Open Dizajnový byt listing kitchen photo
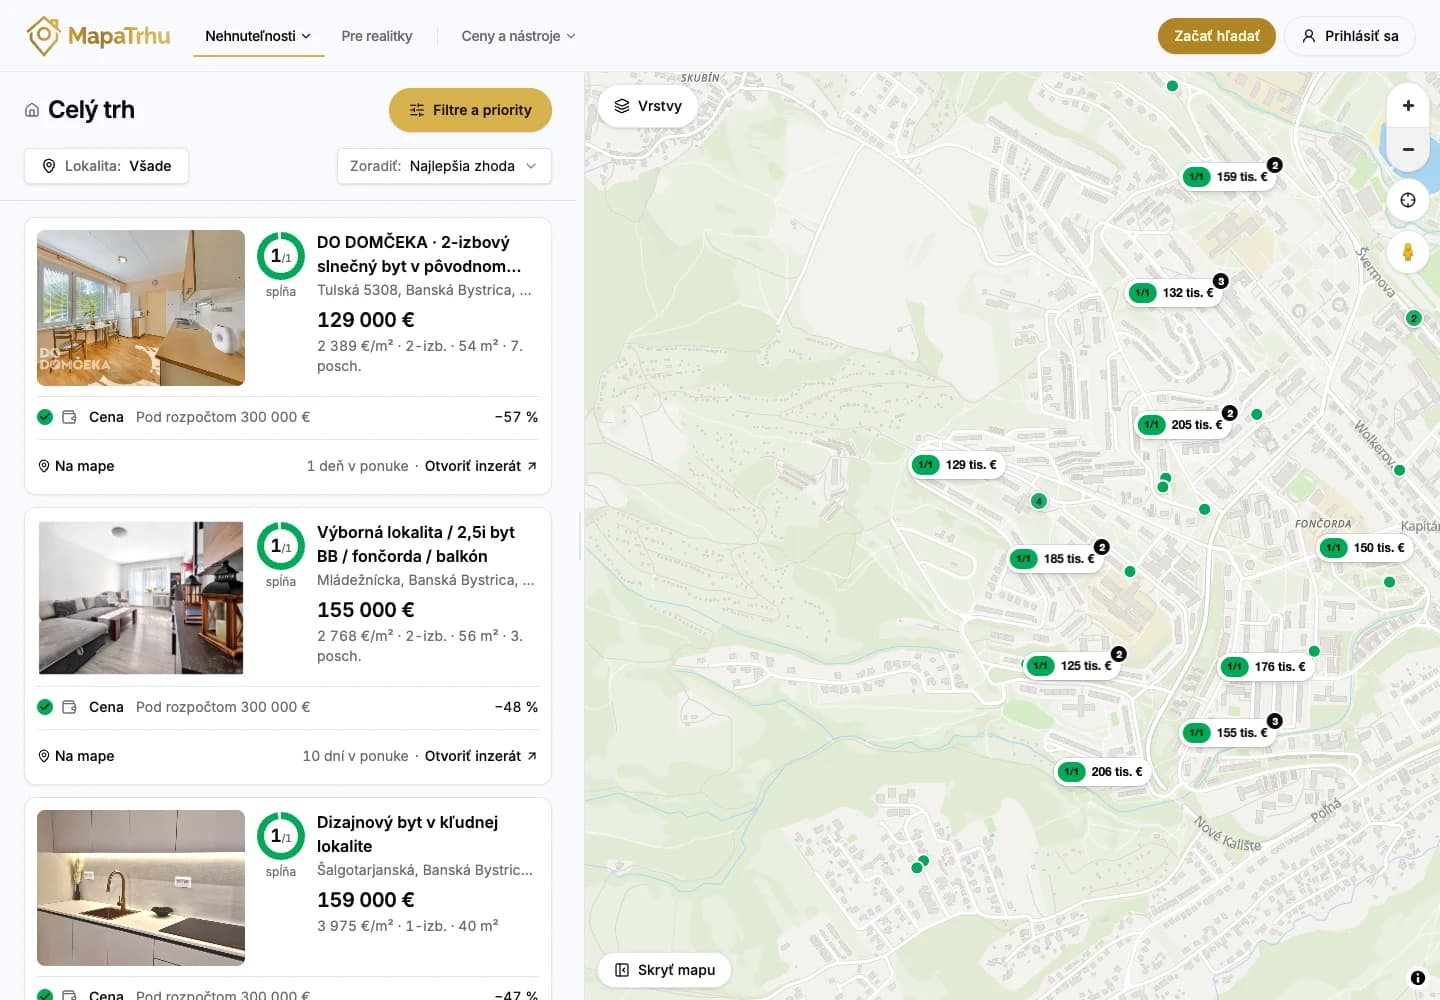The width and height of the screenshot is (1440, 1000). [141, 888]
